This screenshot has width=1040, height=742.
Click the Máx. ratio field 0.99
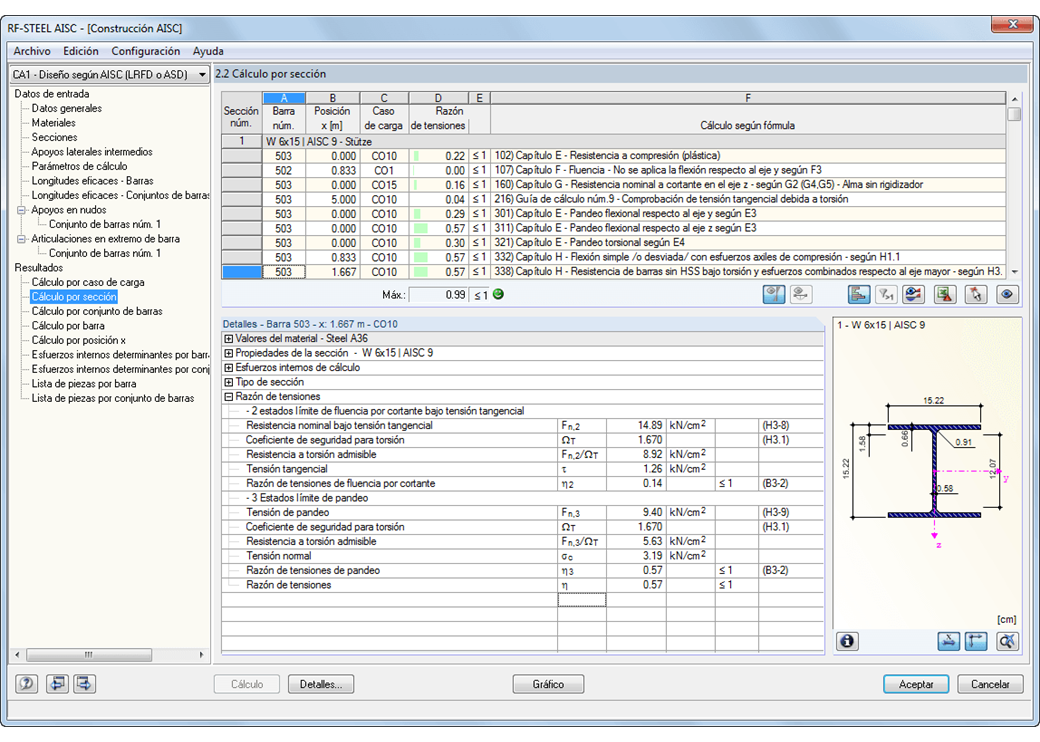click(438, 295)
